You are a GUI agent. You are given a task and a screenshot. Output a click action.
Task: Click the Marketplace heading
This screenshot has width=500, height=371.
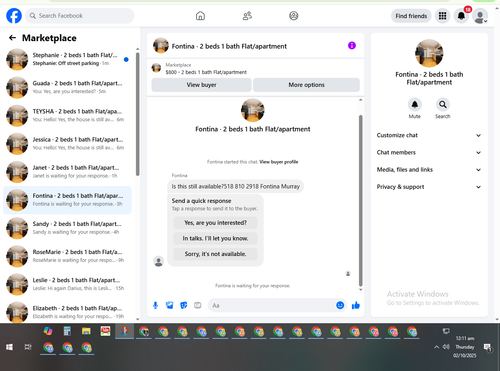click(49, 38)
